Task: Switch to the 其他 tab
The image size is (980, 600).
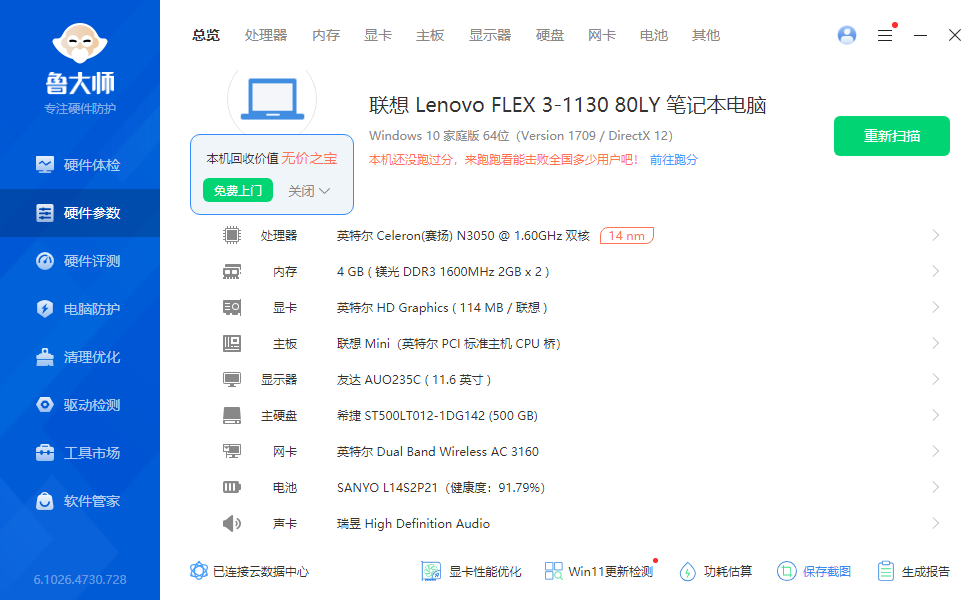Action: click(x=706, y=36)
